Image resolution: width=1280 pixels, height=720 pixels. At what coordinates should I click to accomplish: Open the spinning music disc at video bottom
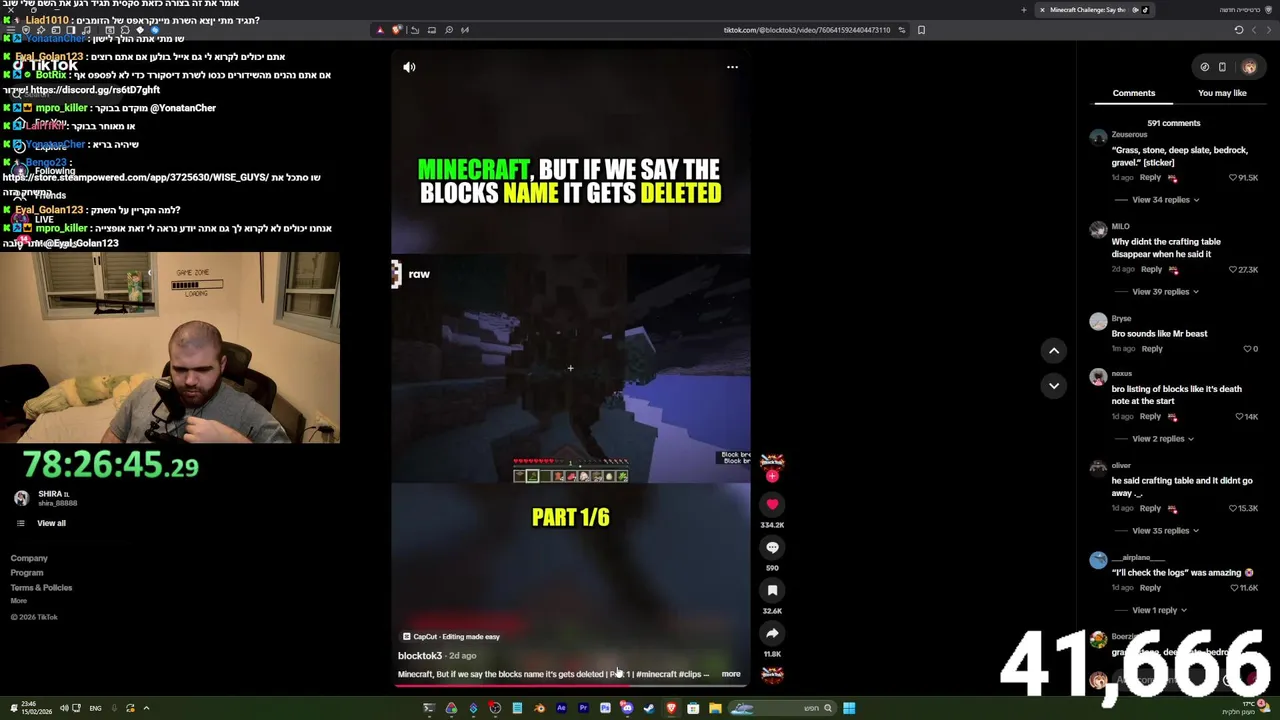click(772, 674)
